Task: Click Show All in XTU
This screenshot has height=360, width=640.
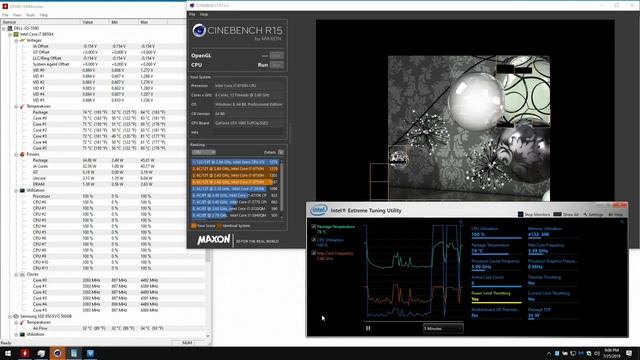Action: [x=566, y=214]
